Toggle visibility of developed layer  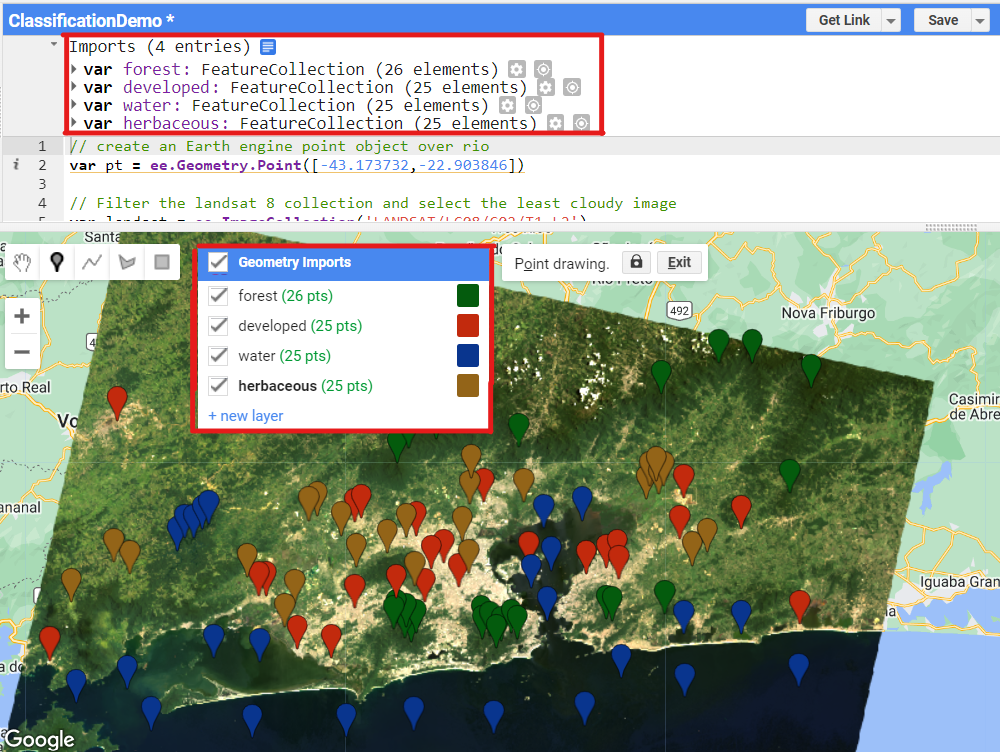click(x=218, y=325)
